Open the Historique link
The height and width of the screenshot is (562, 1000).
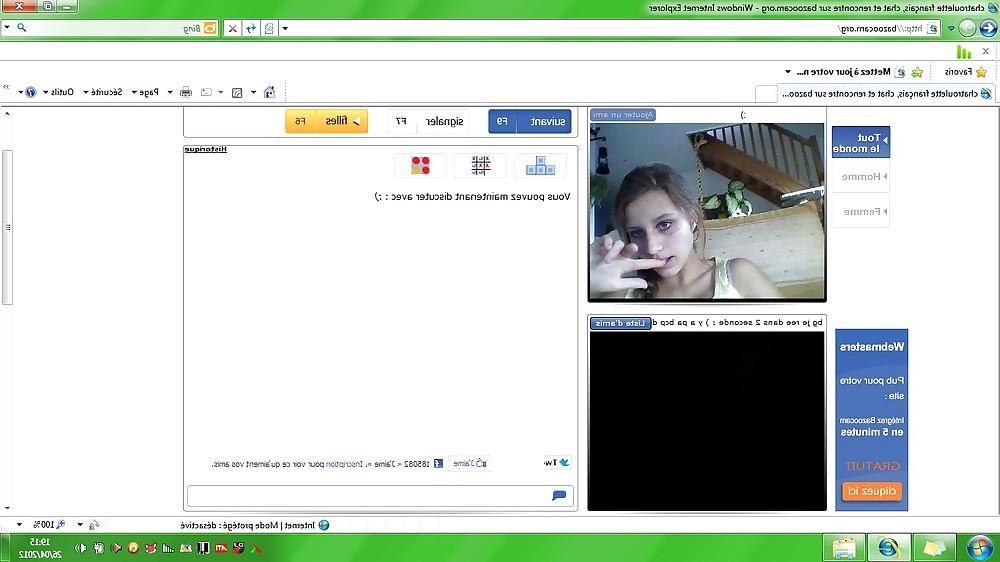pyautogui.click(x=205, y=149)
